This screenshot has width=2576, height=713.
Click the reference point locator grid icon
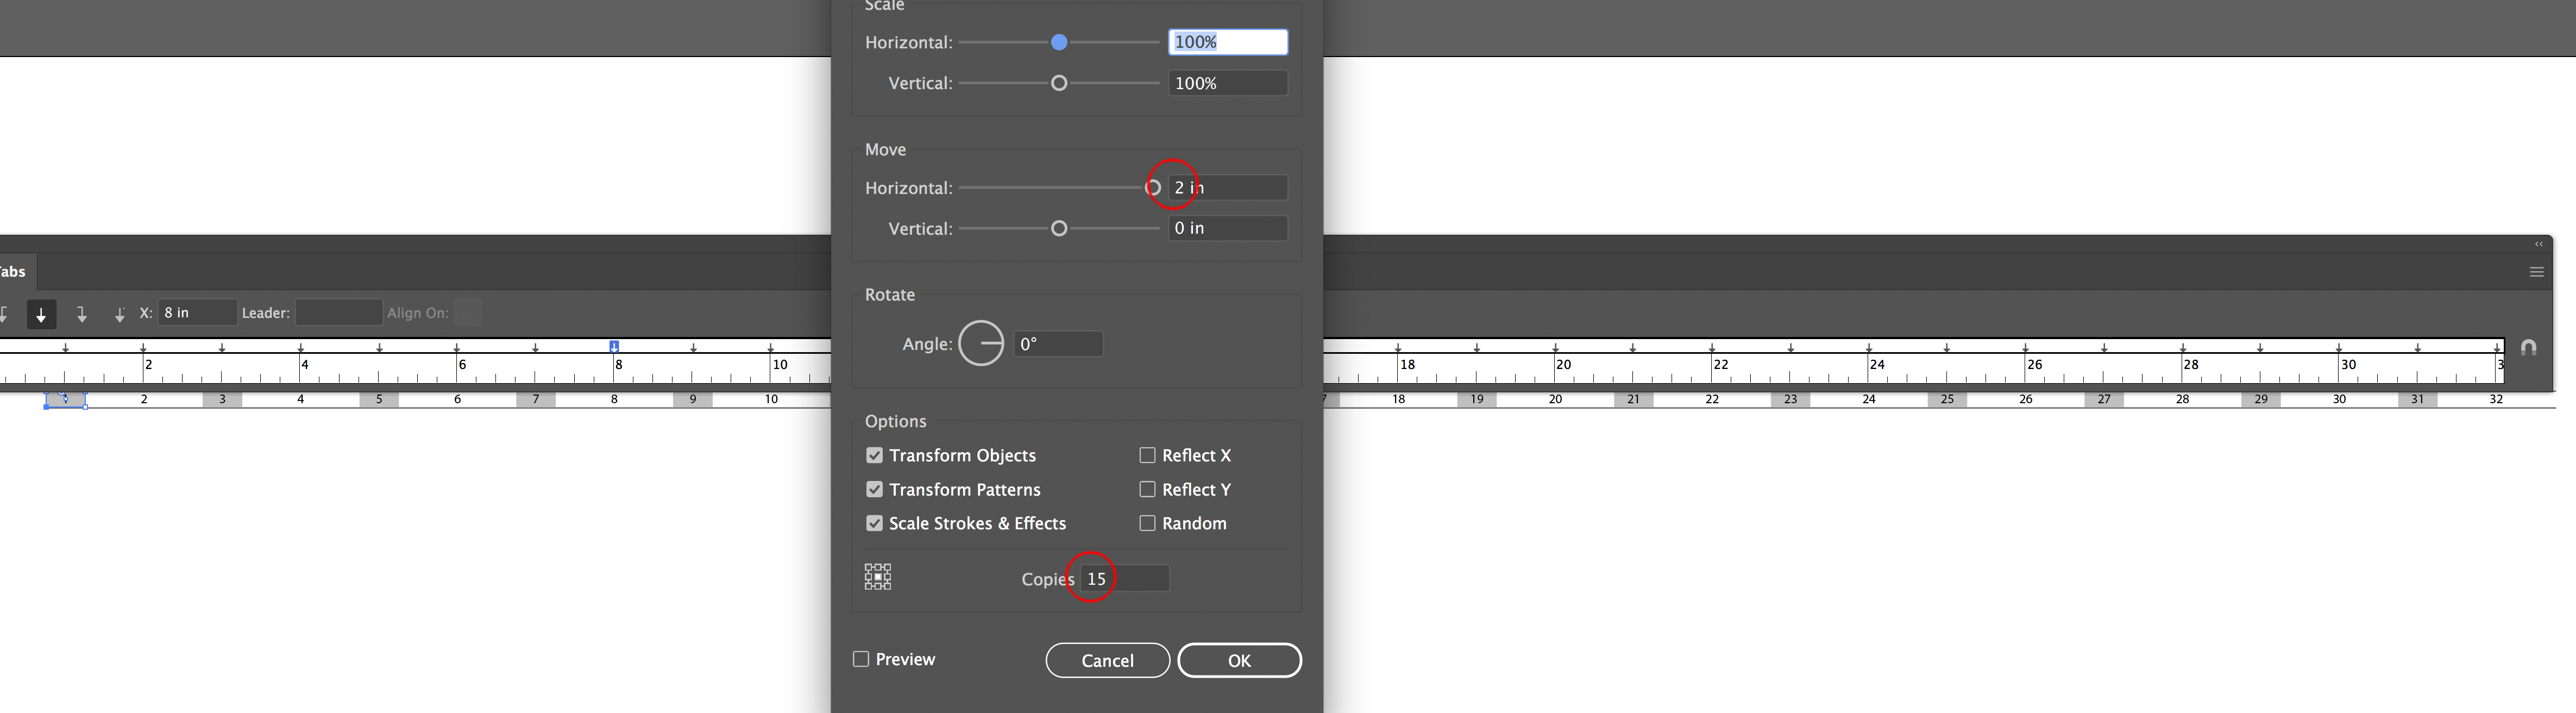tap(878, 577)
